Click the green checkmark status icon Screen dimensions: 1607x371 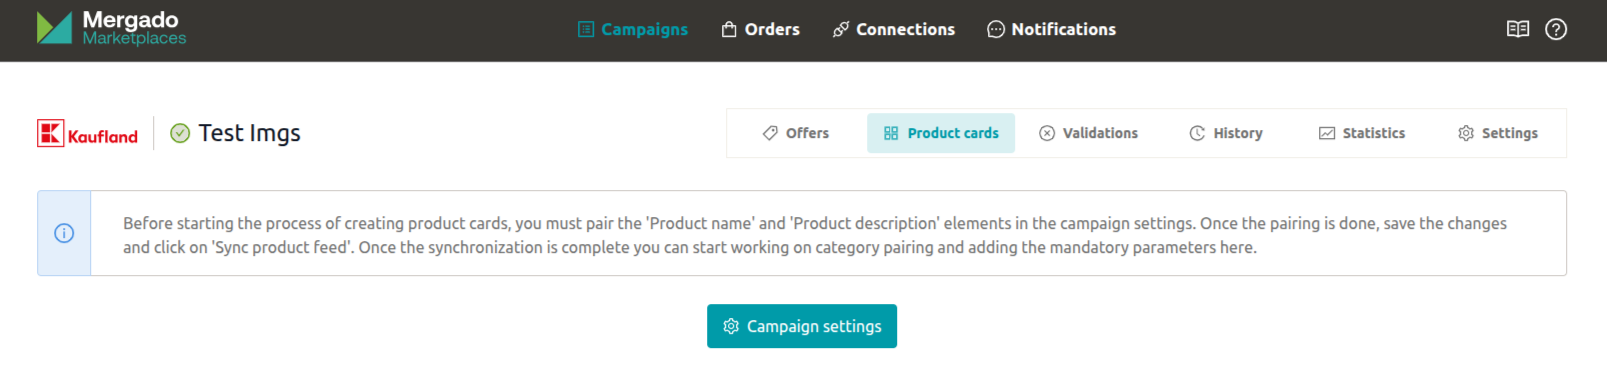tap(180, 133)
